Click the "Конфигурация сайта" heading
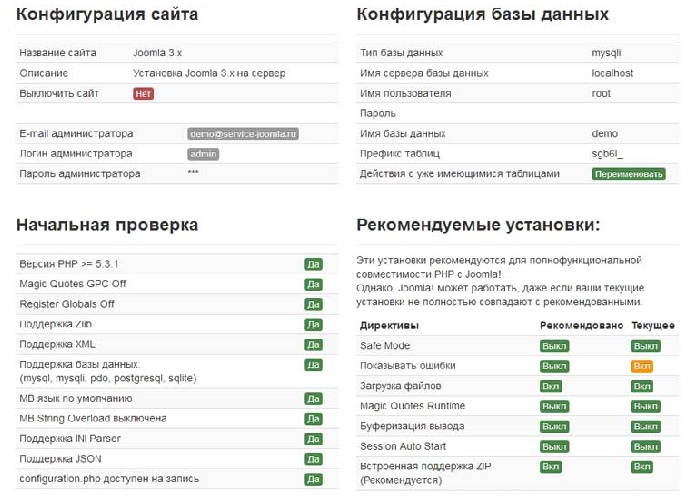The image size is (700, 500). click(x=107, y=15)
